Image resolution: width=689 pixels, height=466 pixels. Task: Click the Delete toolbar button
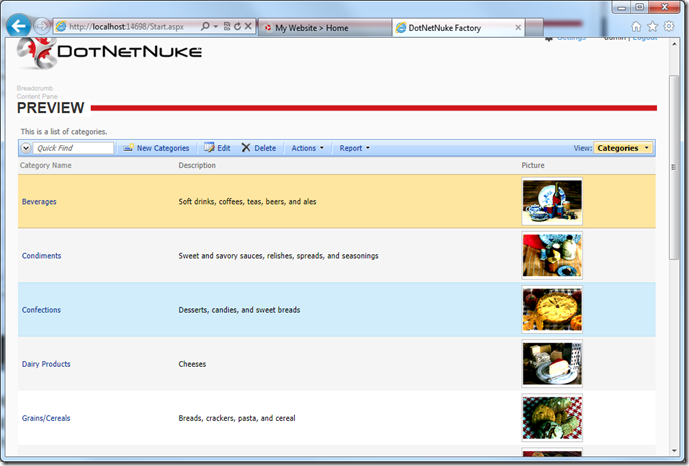259,148
